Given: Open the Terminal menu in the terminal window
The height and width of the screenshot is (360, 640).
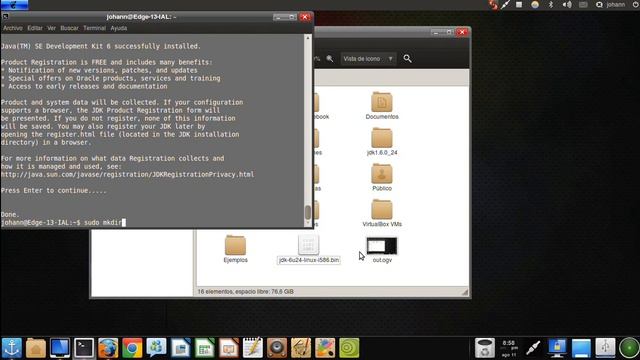Looking at the screenshot, I should pyautogui.click(x=94, y=28).
